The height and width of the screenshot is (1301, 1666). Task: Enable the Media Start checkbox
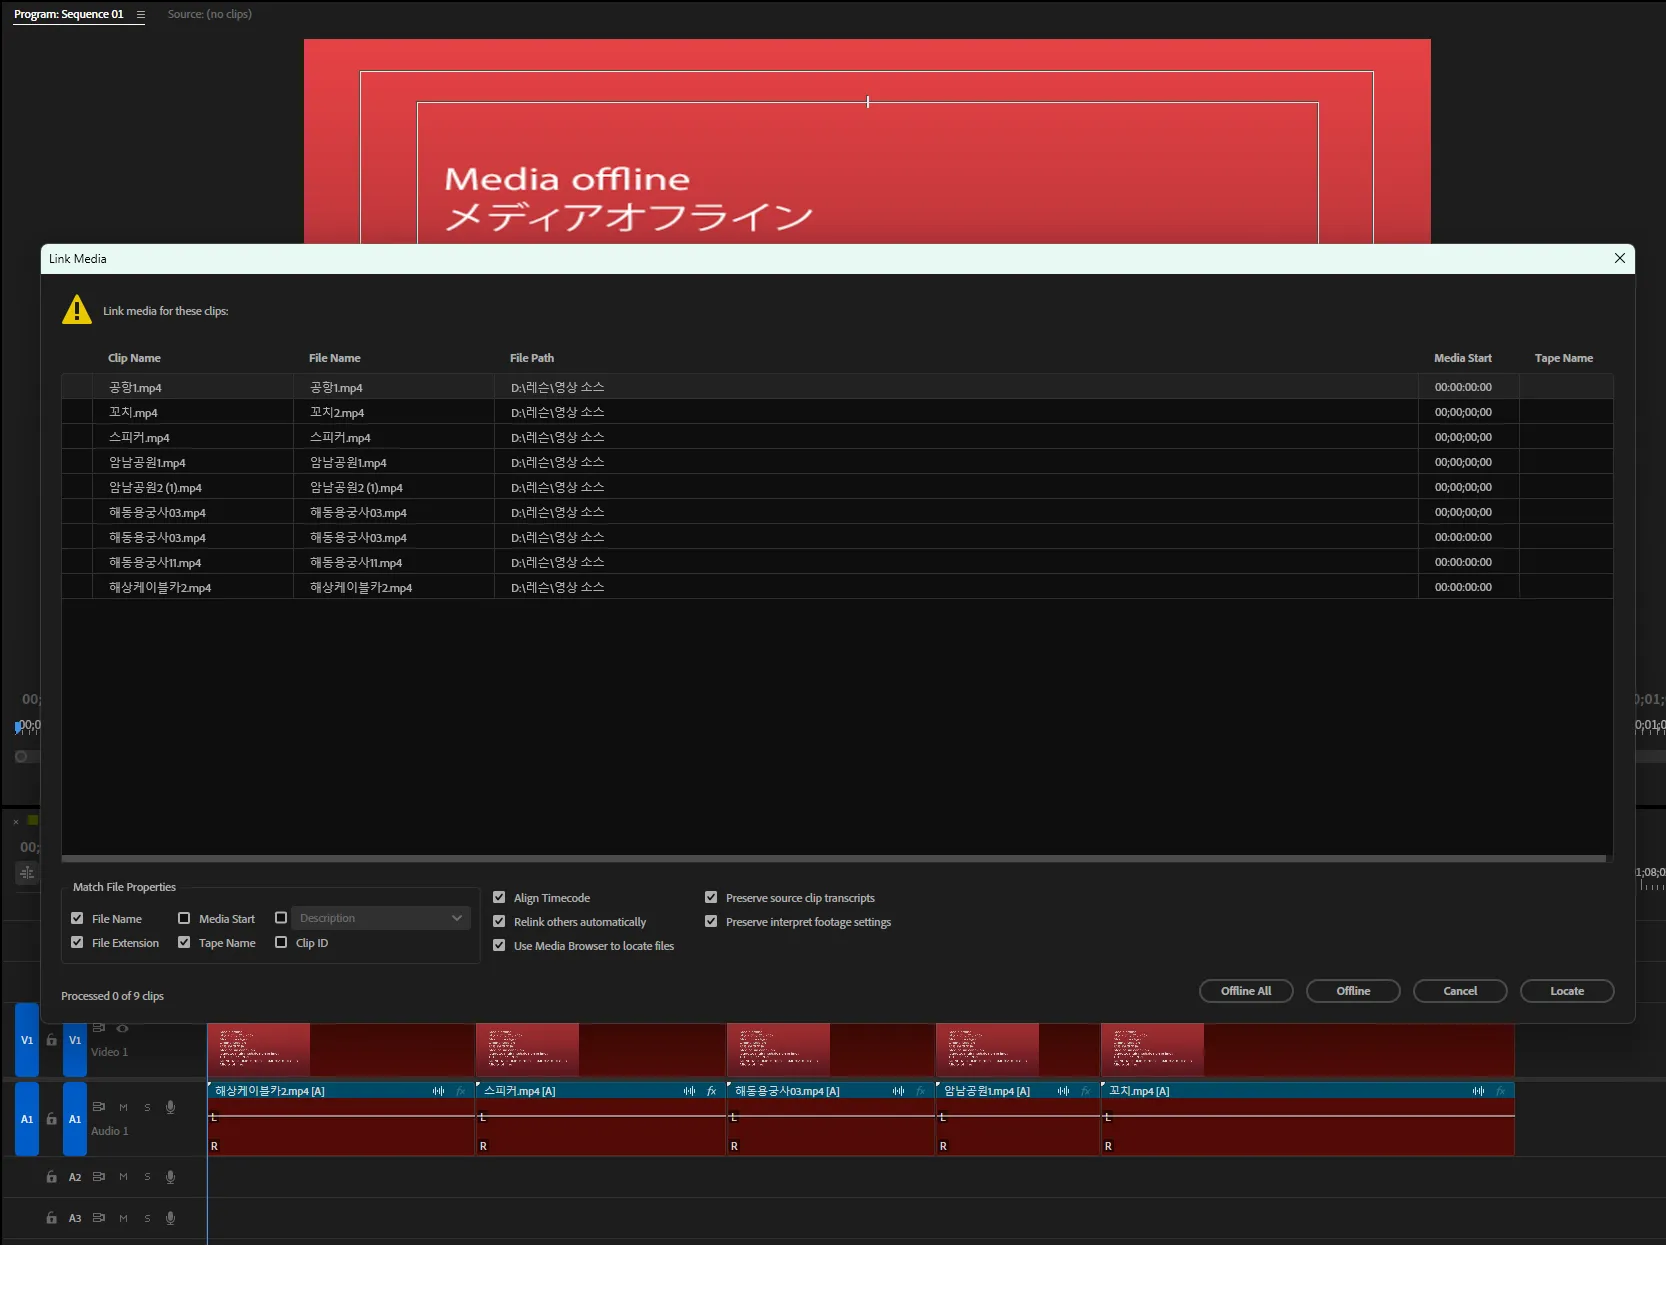(x=184, y=918)
